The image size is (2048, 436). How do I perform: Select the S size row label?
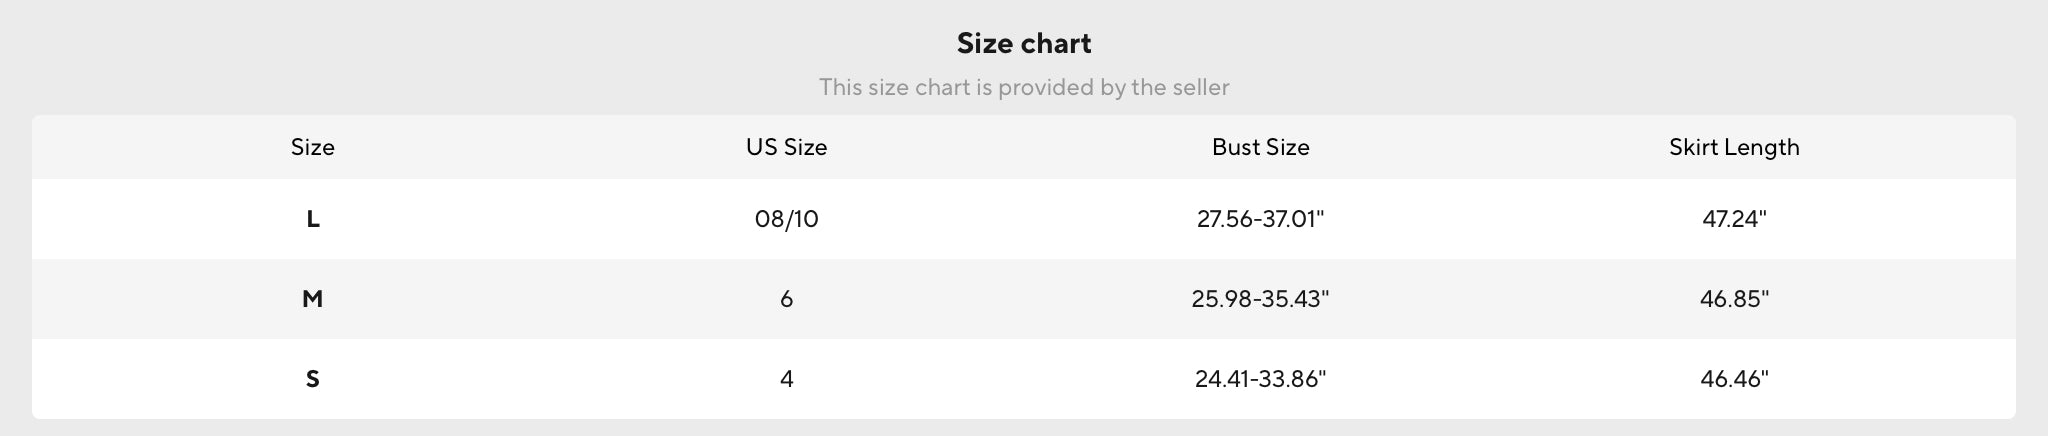pos(312,379)
